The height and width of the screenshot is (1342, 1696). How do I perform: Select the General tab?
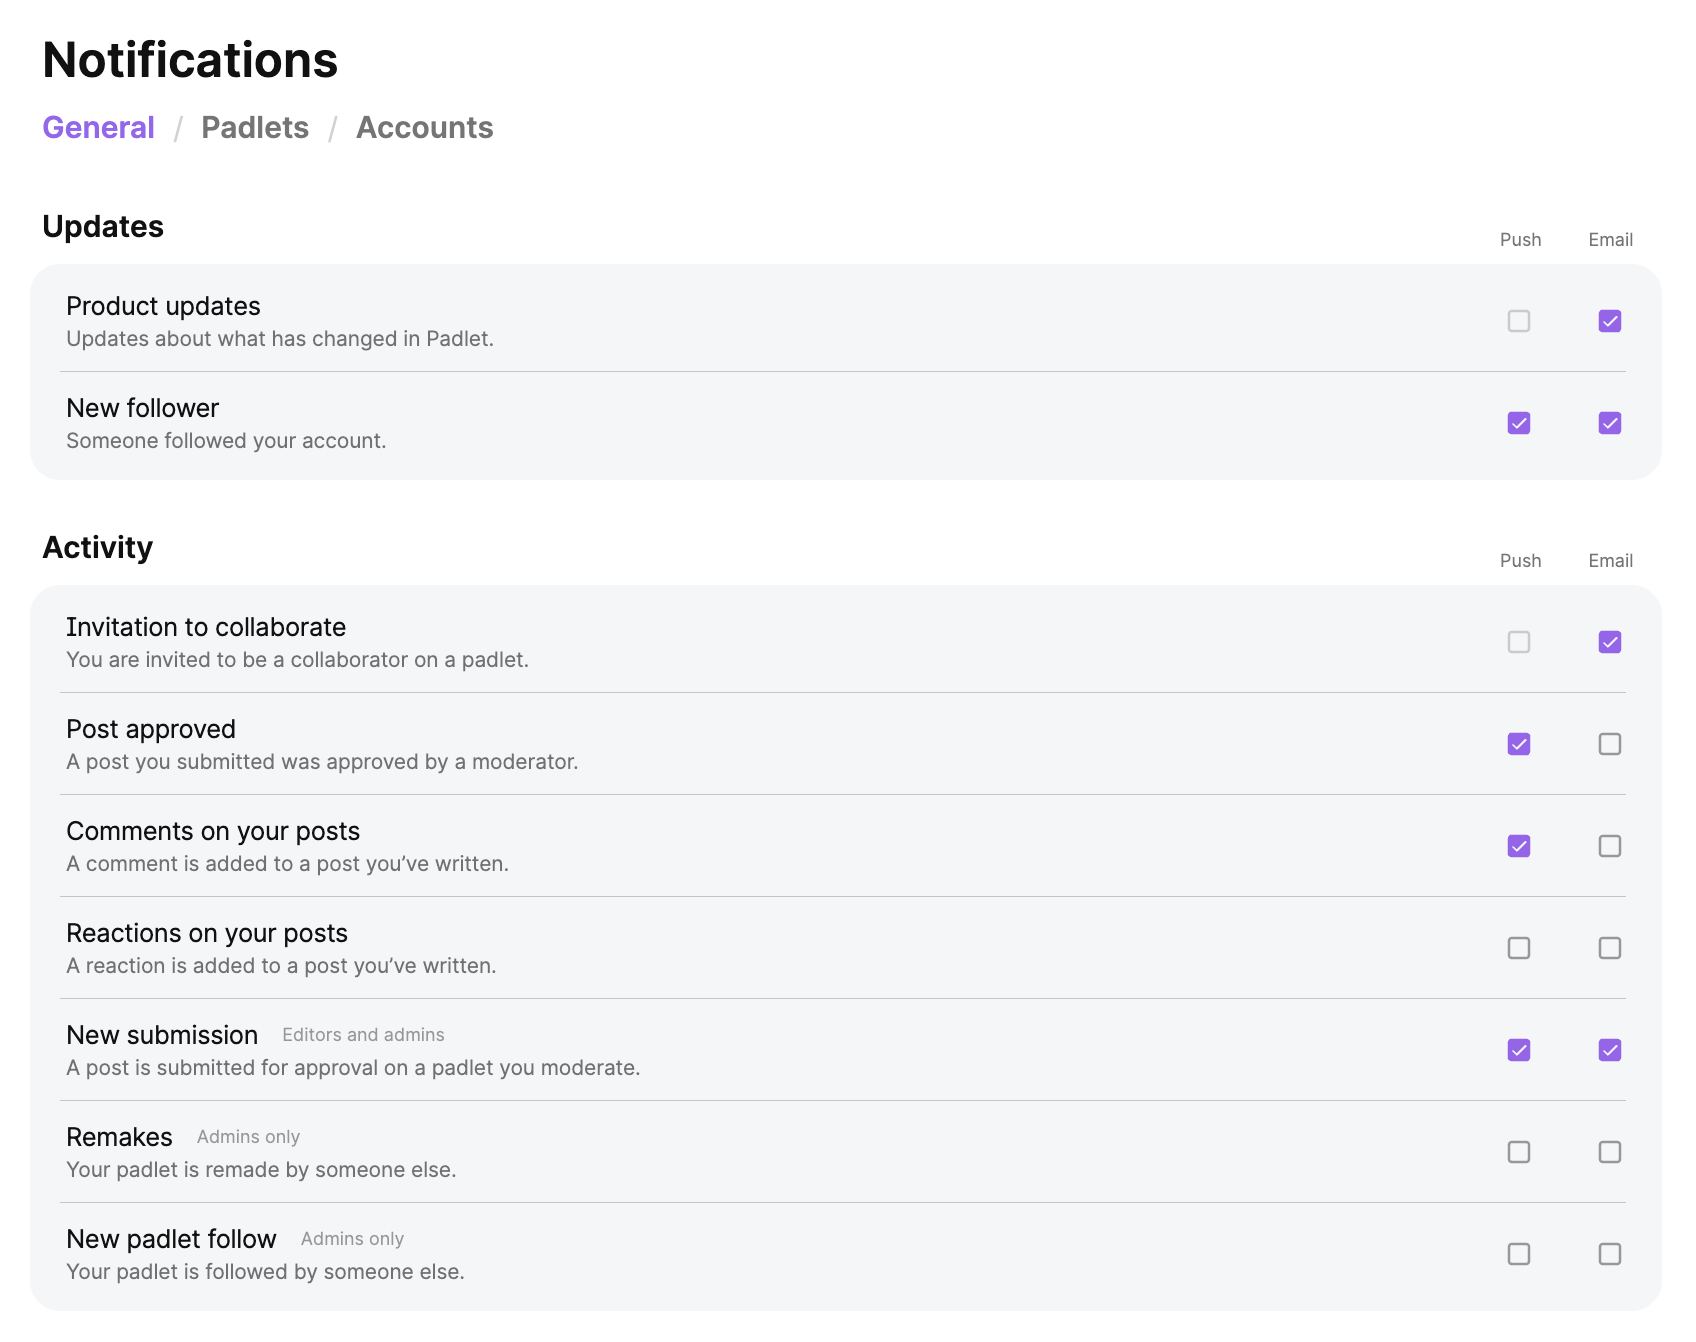(98, 127)
